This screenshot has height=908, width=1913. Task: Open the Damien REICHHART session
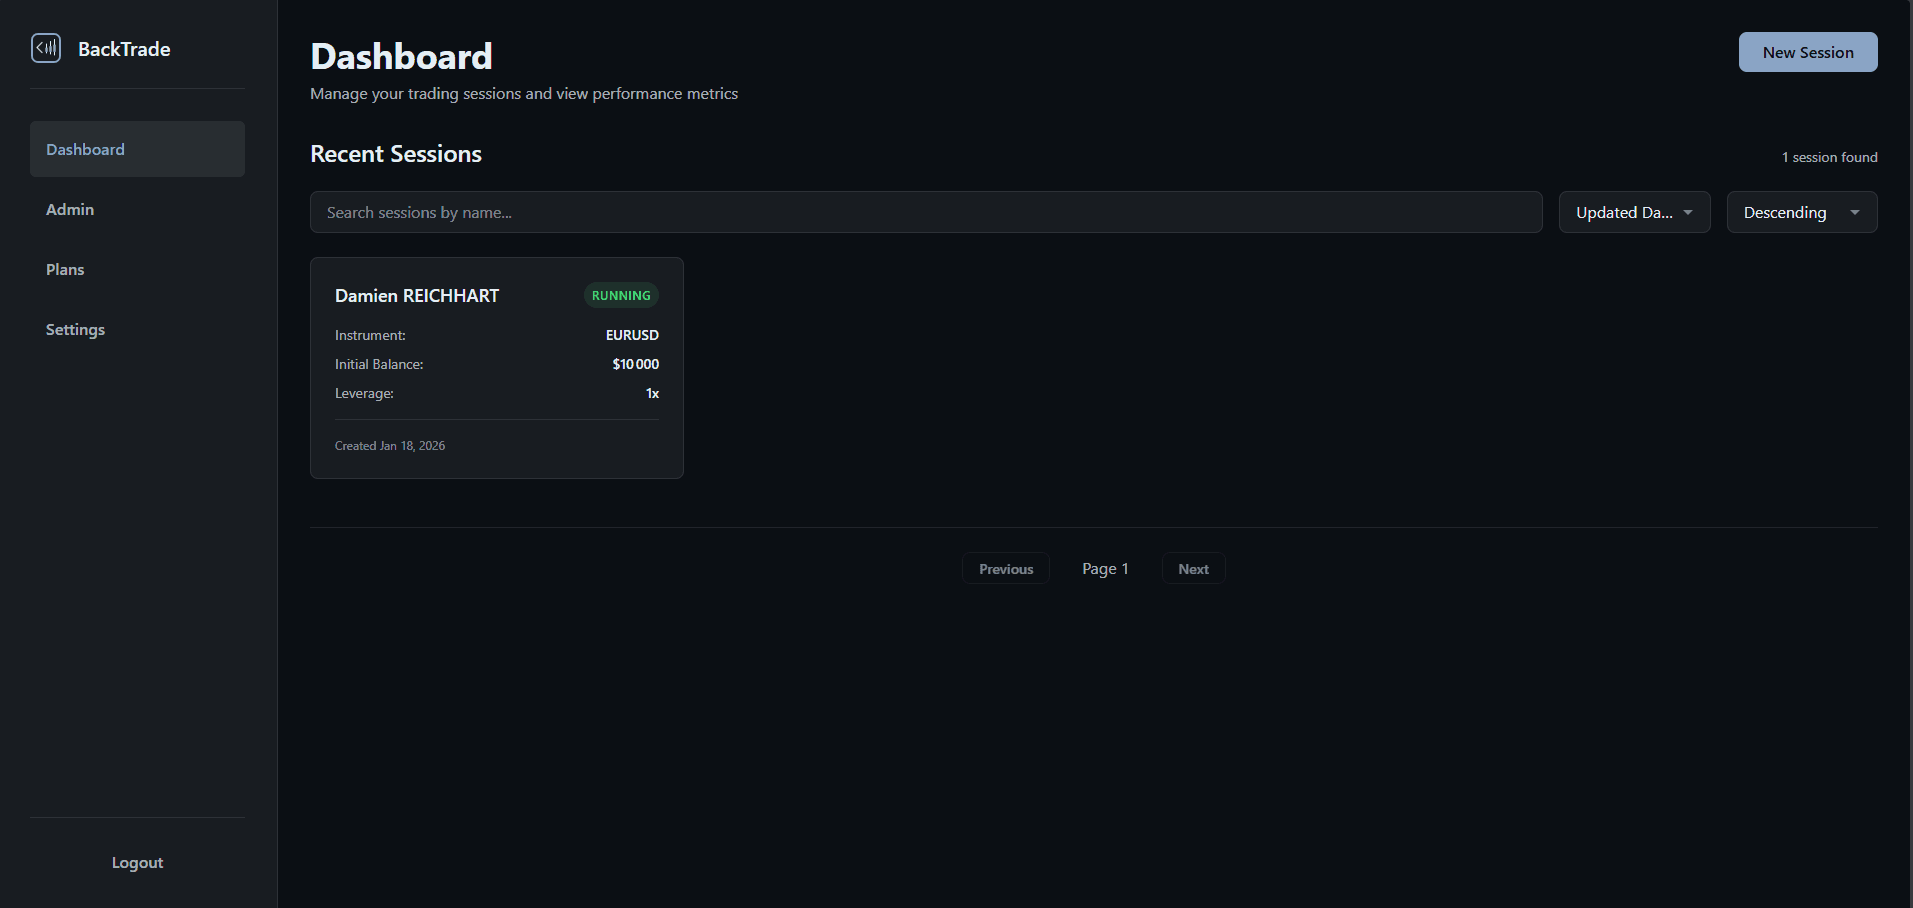point(417,296)
